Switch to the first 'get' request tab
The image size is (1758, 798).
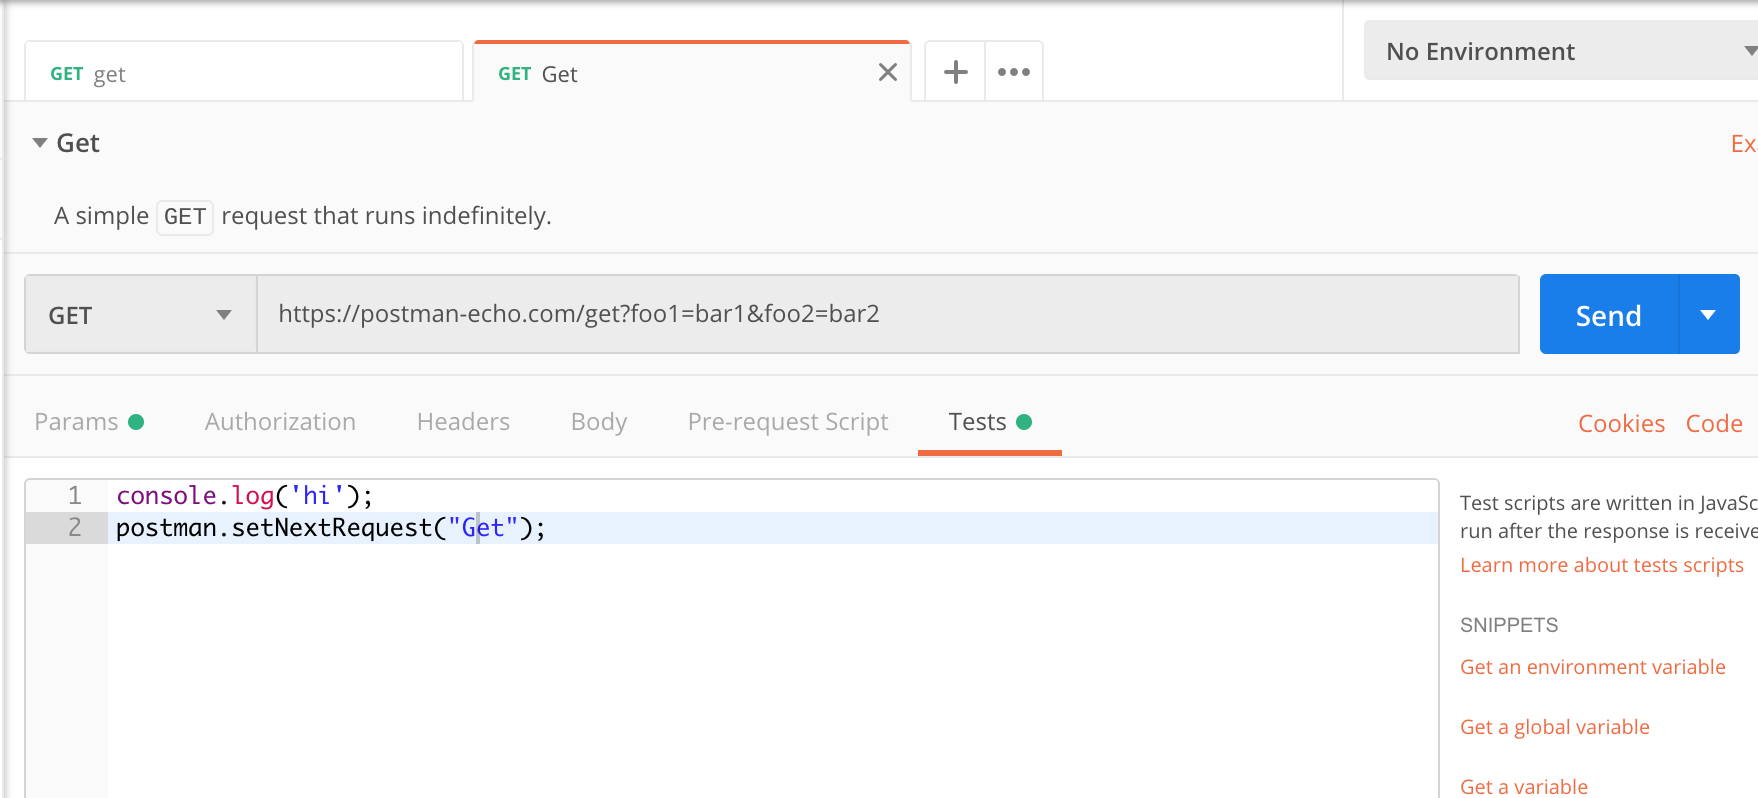coord(244,73)
